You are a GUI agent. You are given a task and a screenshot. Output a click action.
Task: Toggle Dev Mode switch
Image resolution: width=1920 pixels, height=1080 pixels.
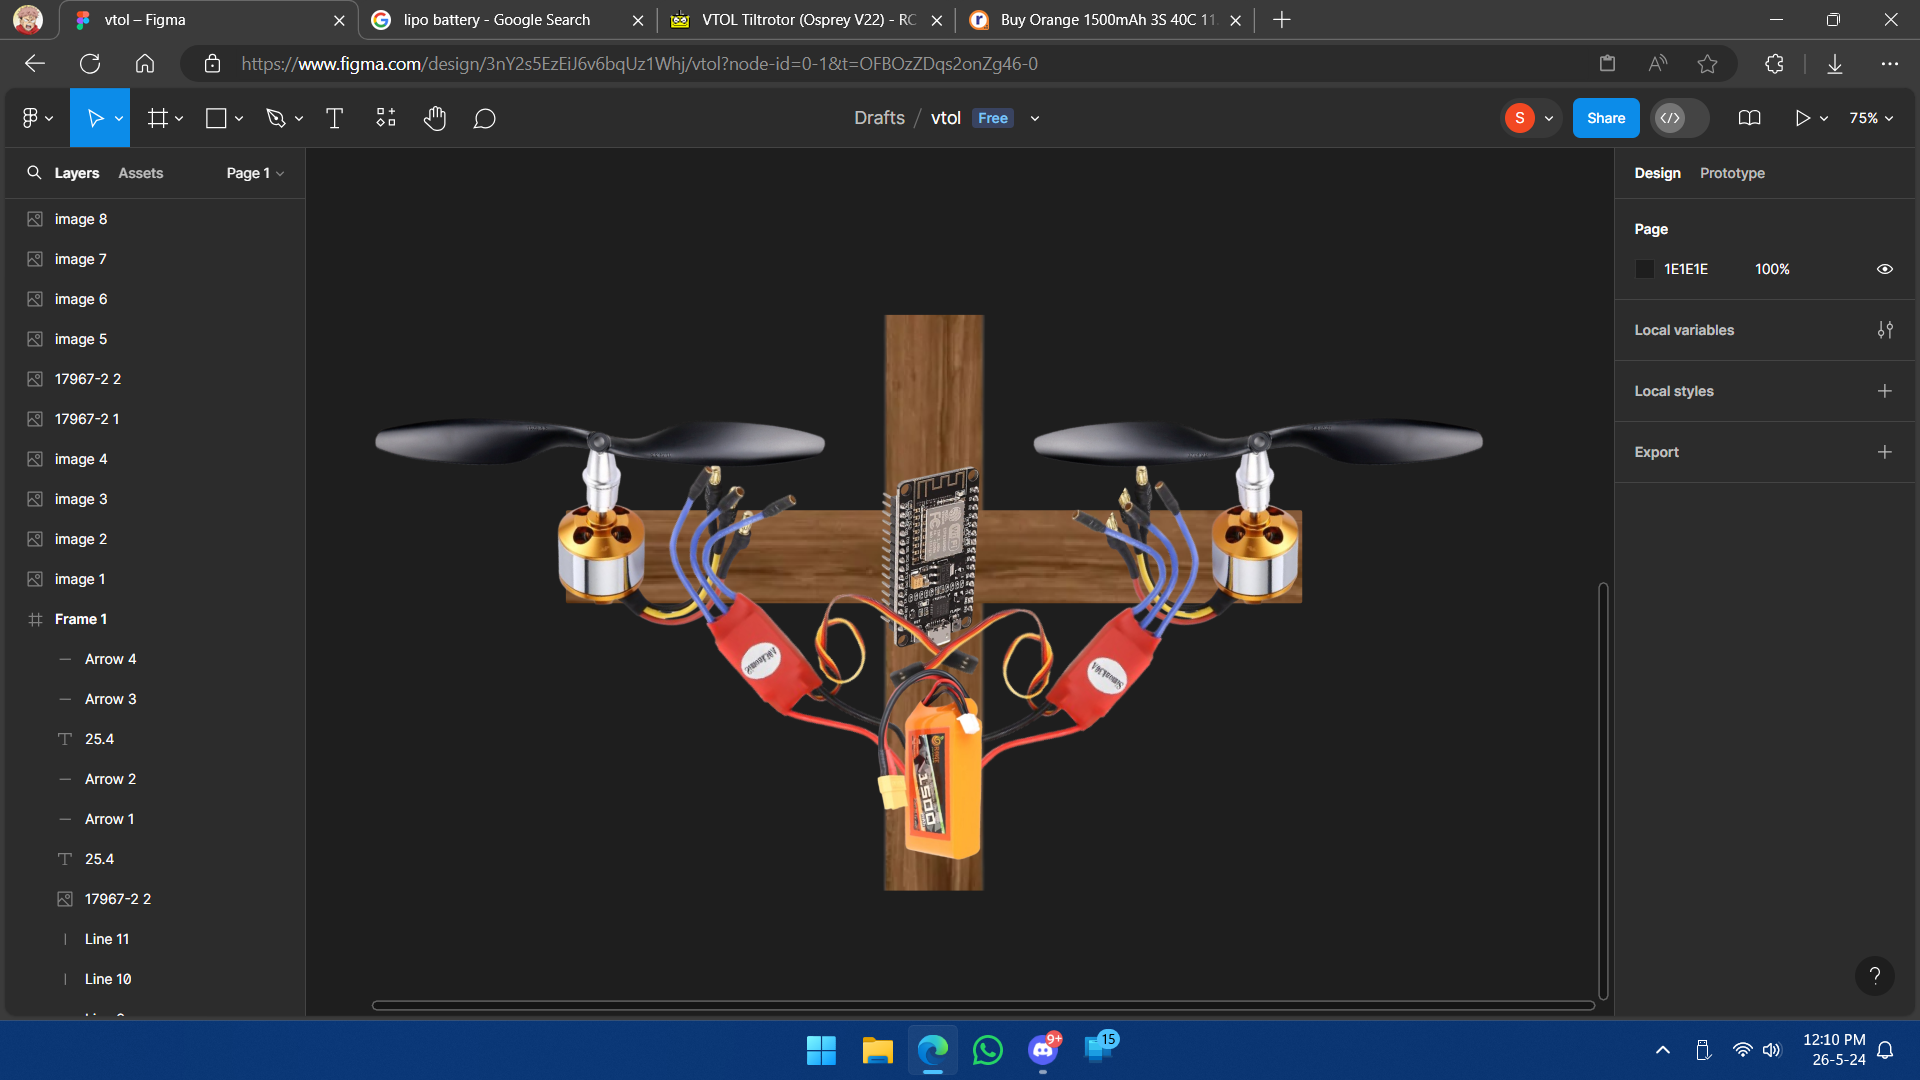1679,118
